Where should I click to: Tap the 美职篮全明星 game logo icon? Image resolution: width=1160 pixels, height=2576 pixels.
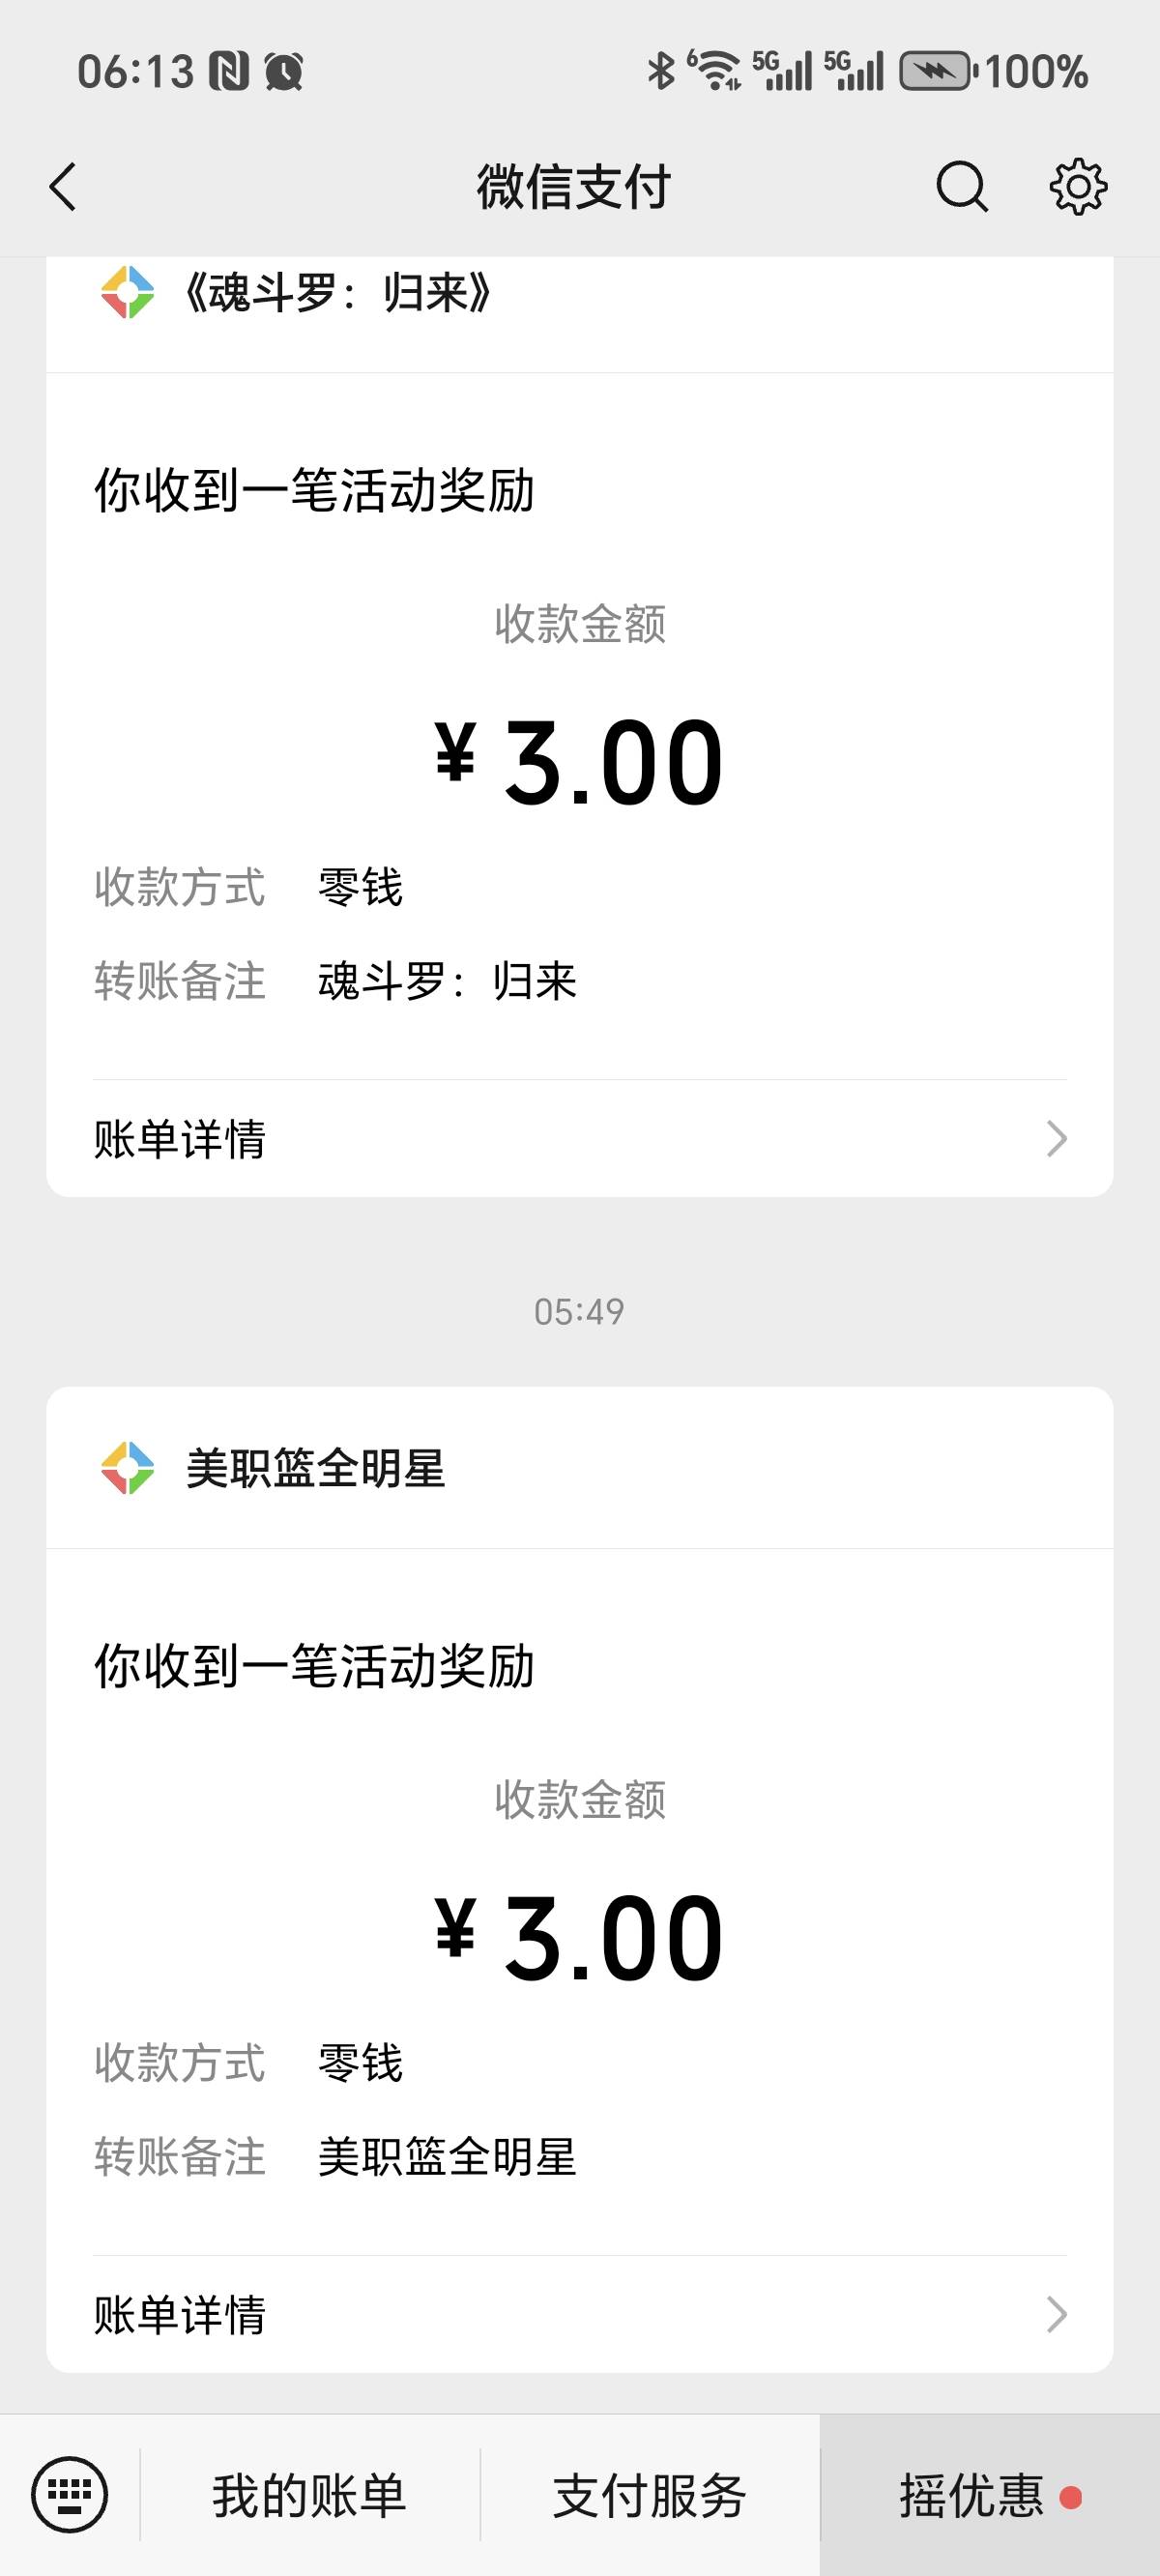(127, 1468)
